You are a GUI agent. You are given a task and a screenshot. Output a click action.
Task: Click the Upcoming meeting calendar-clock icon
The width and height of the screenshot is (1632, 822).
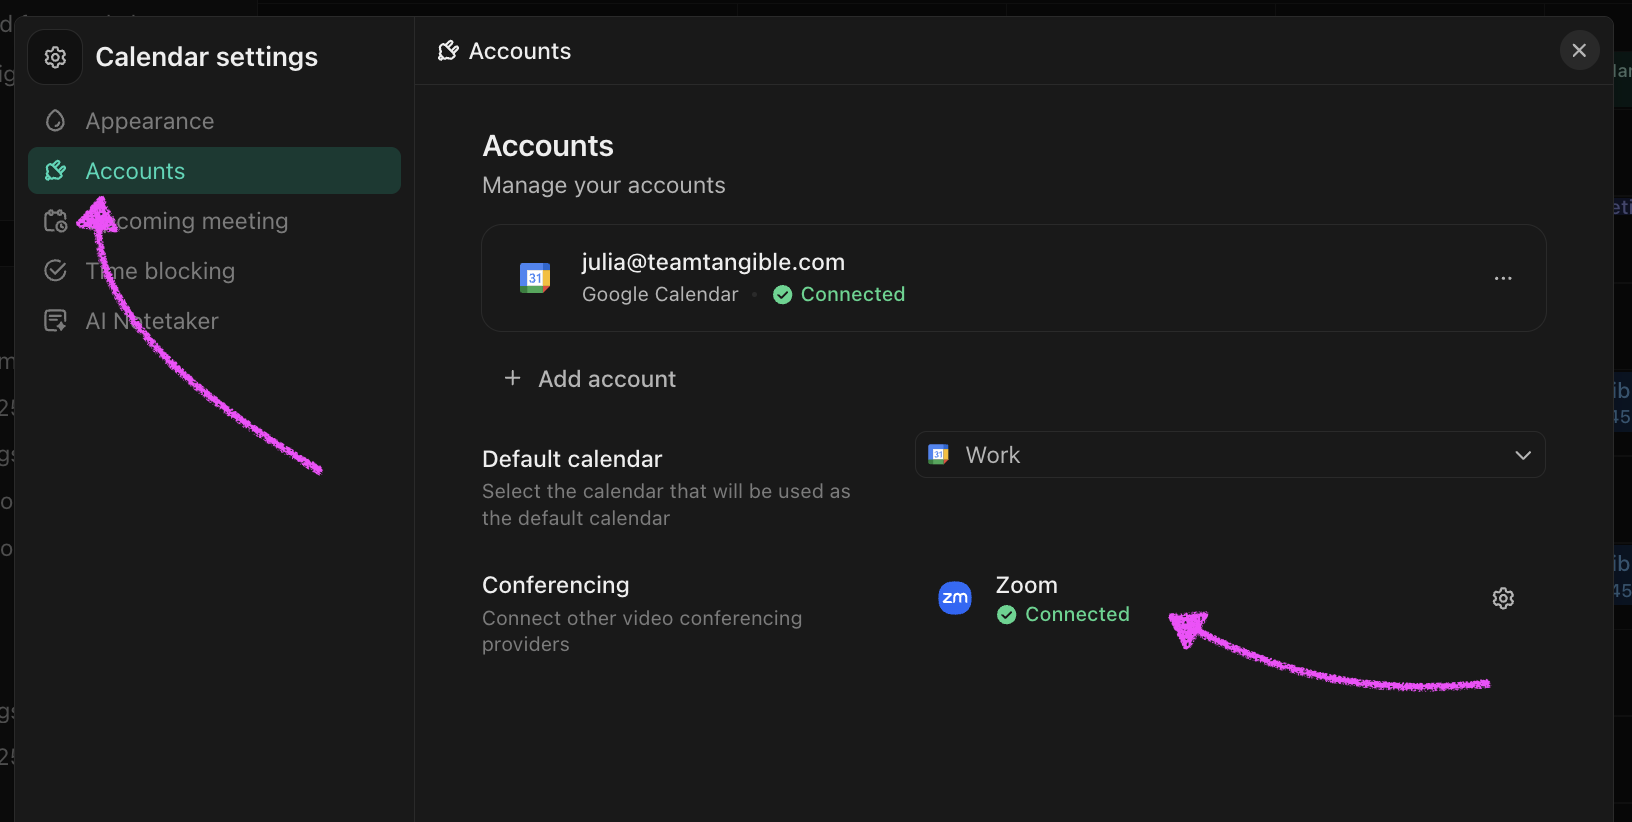pyautogui.click(x=55, y=221)
